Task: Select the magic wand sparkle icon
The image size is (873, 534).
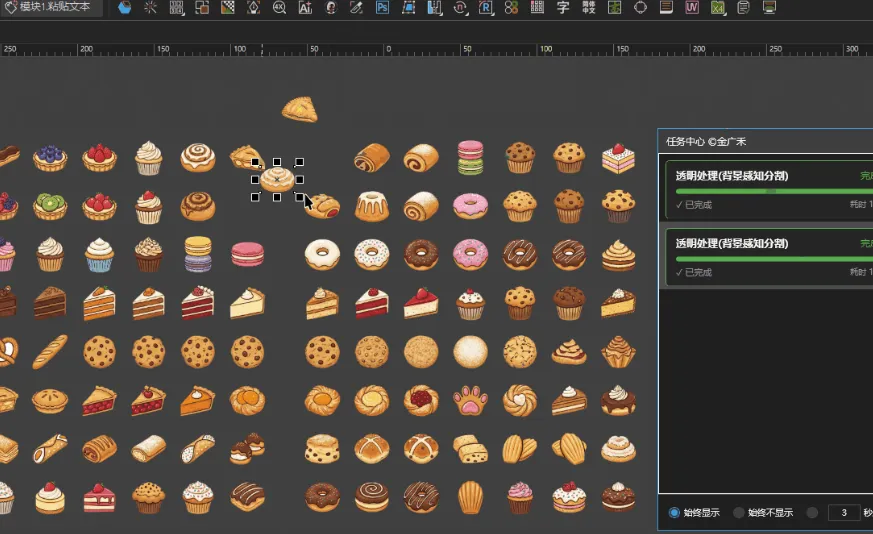Action: click(150, 8)
